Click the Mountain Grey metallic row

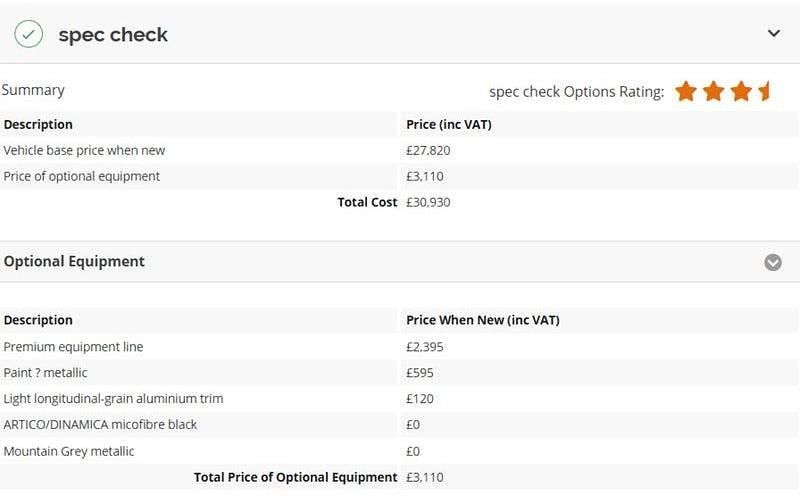coord(69,451)
